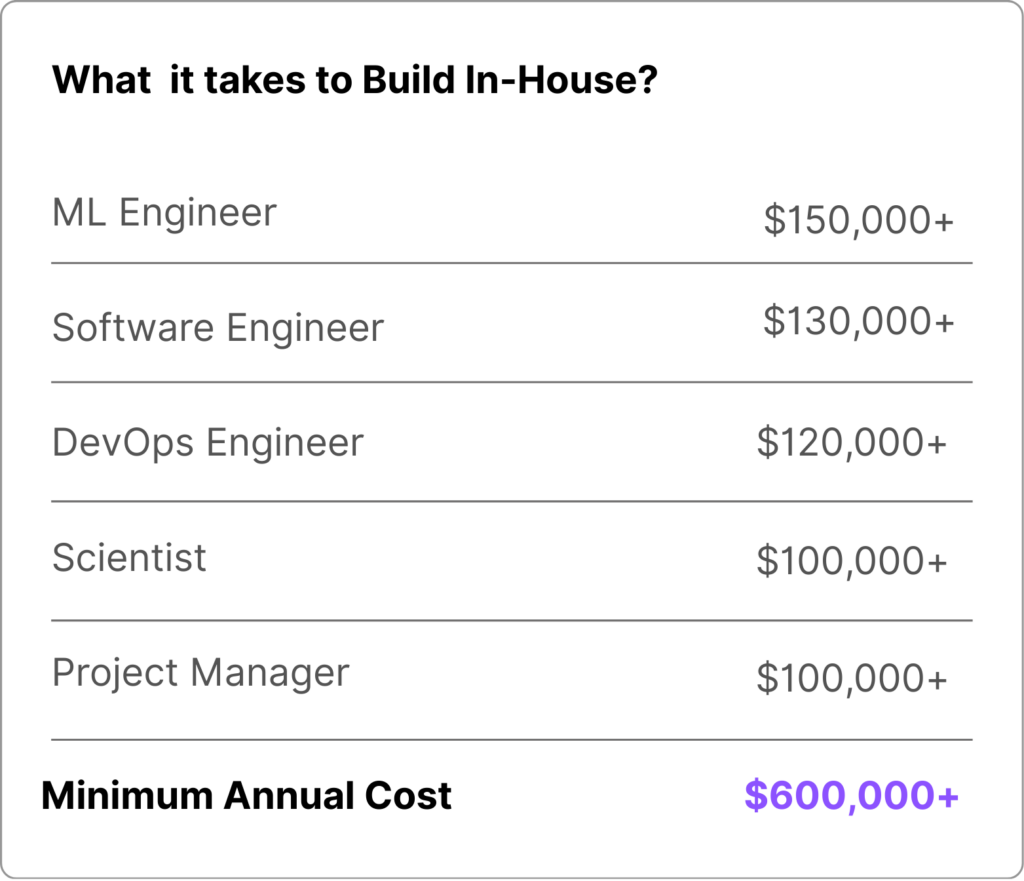Viewport: 1024px width, 881px height.
Task: Click the Minimum Annual Cost label
Action: [246, 796]
